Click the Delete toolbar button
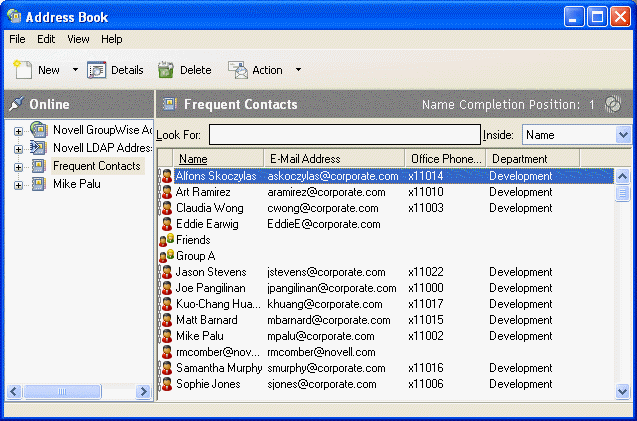637x421 pixels. (x=184, y=70)
